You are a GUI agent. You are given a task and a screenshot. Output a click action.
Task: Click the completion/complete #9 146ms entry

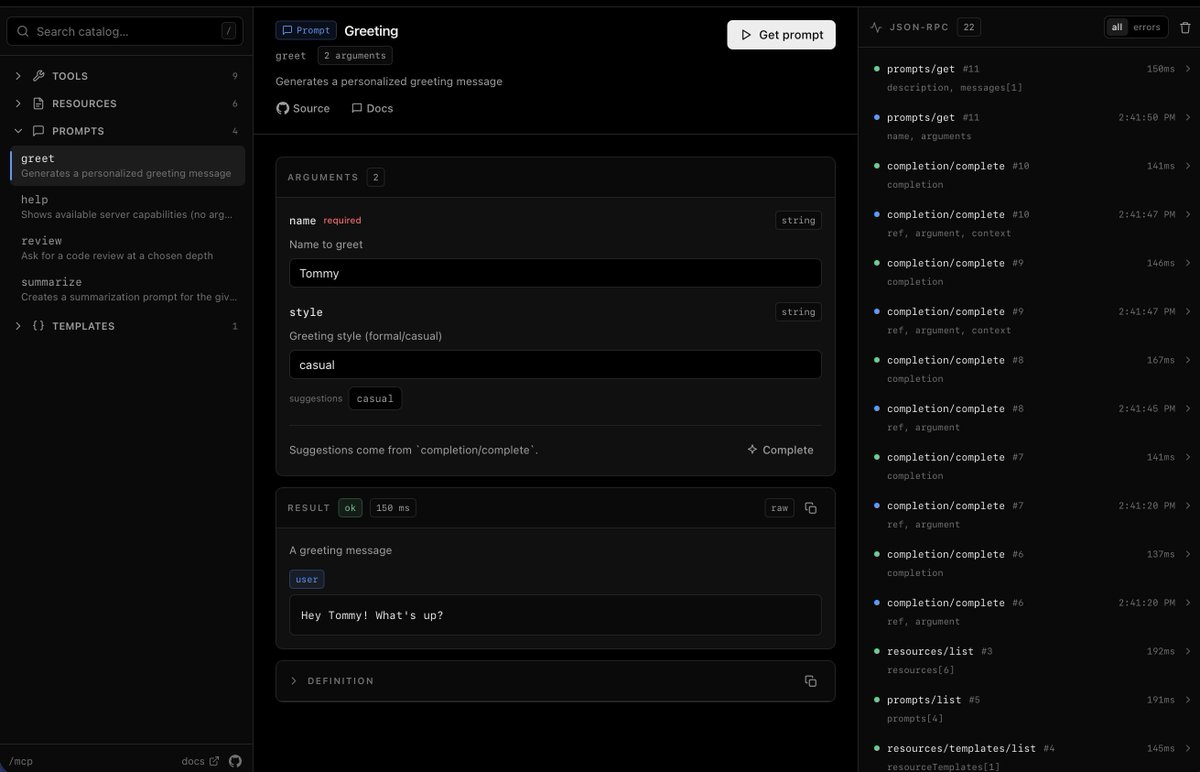(x=1030, y=272)
